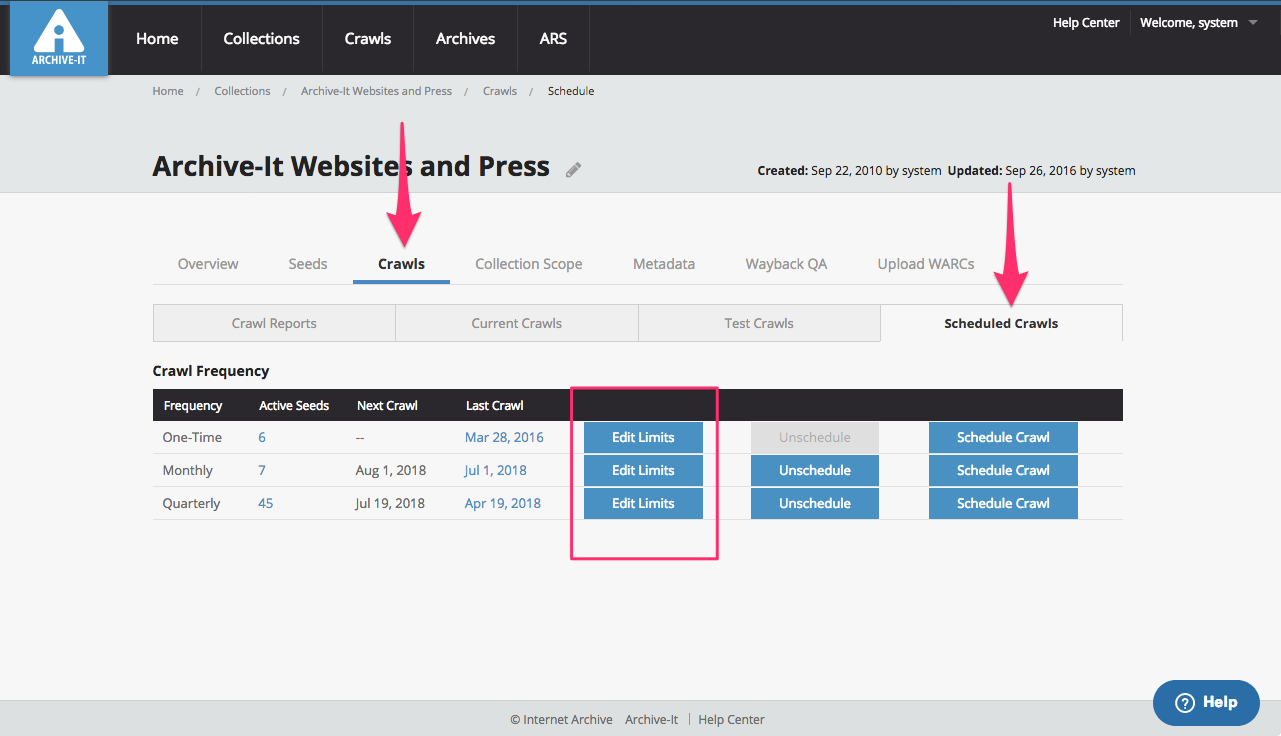1281x736 pixels.
Task: Select the Wayback QA tab
Action: coord(786,264)
